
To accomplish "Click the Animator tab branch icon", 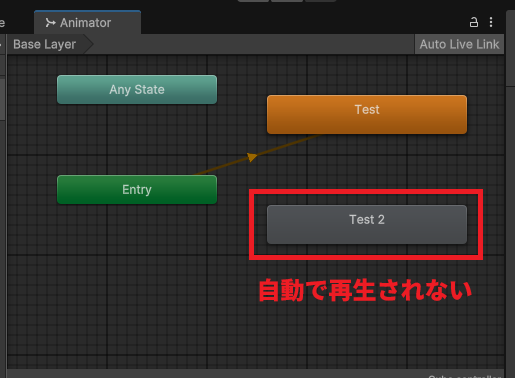I will click(50, 23).
